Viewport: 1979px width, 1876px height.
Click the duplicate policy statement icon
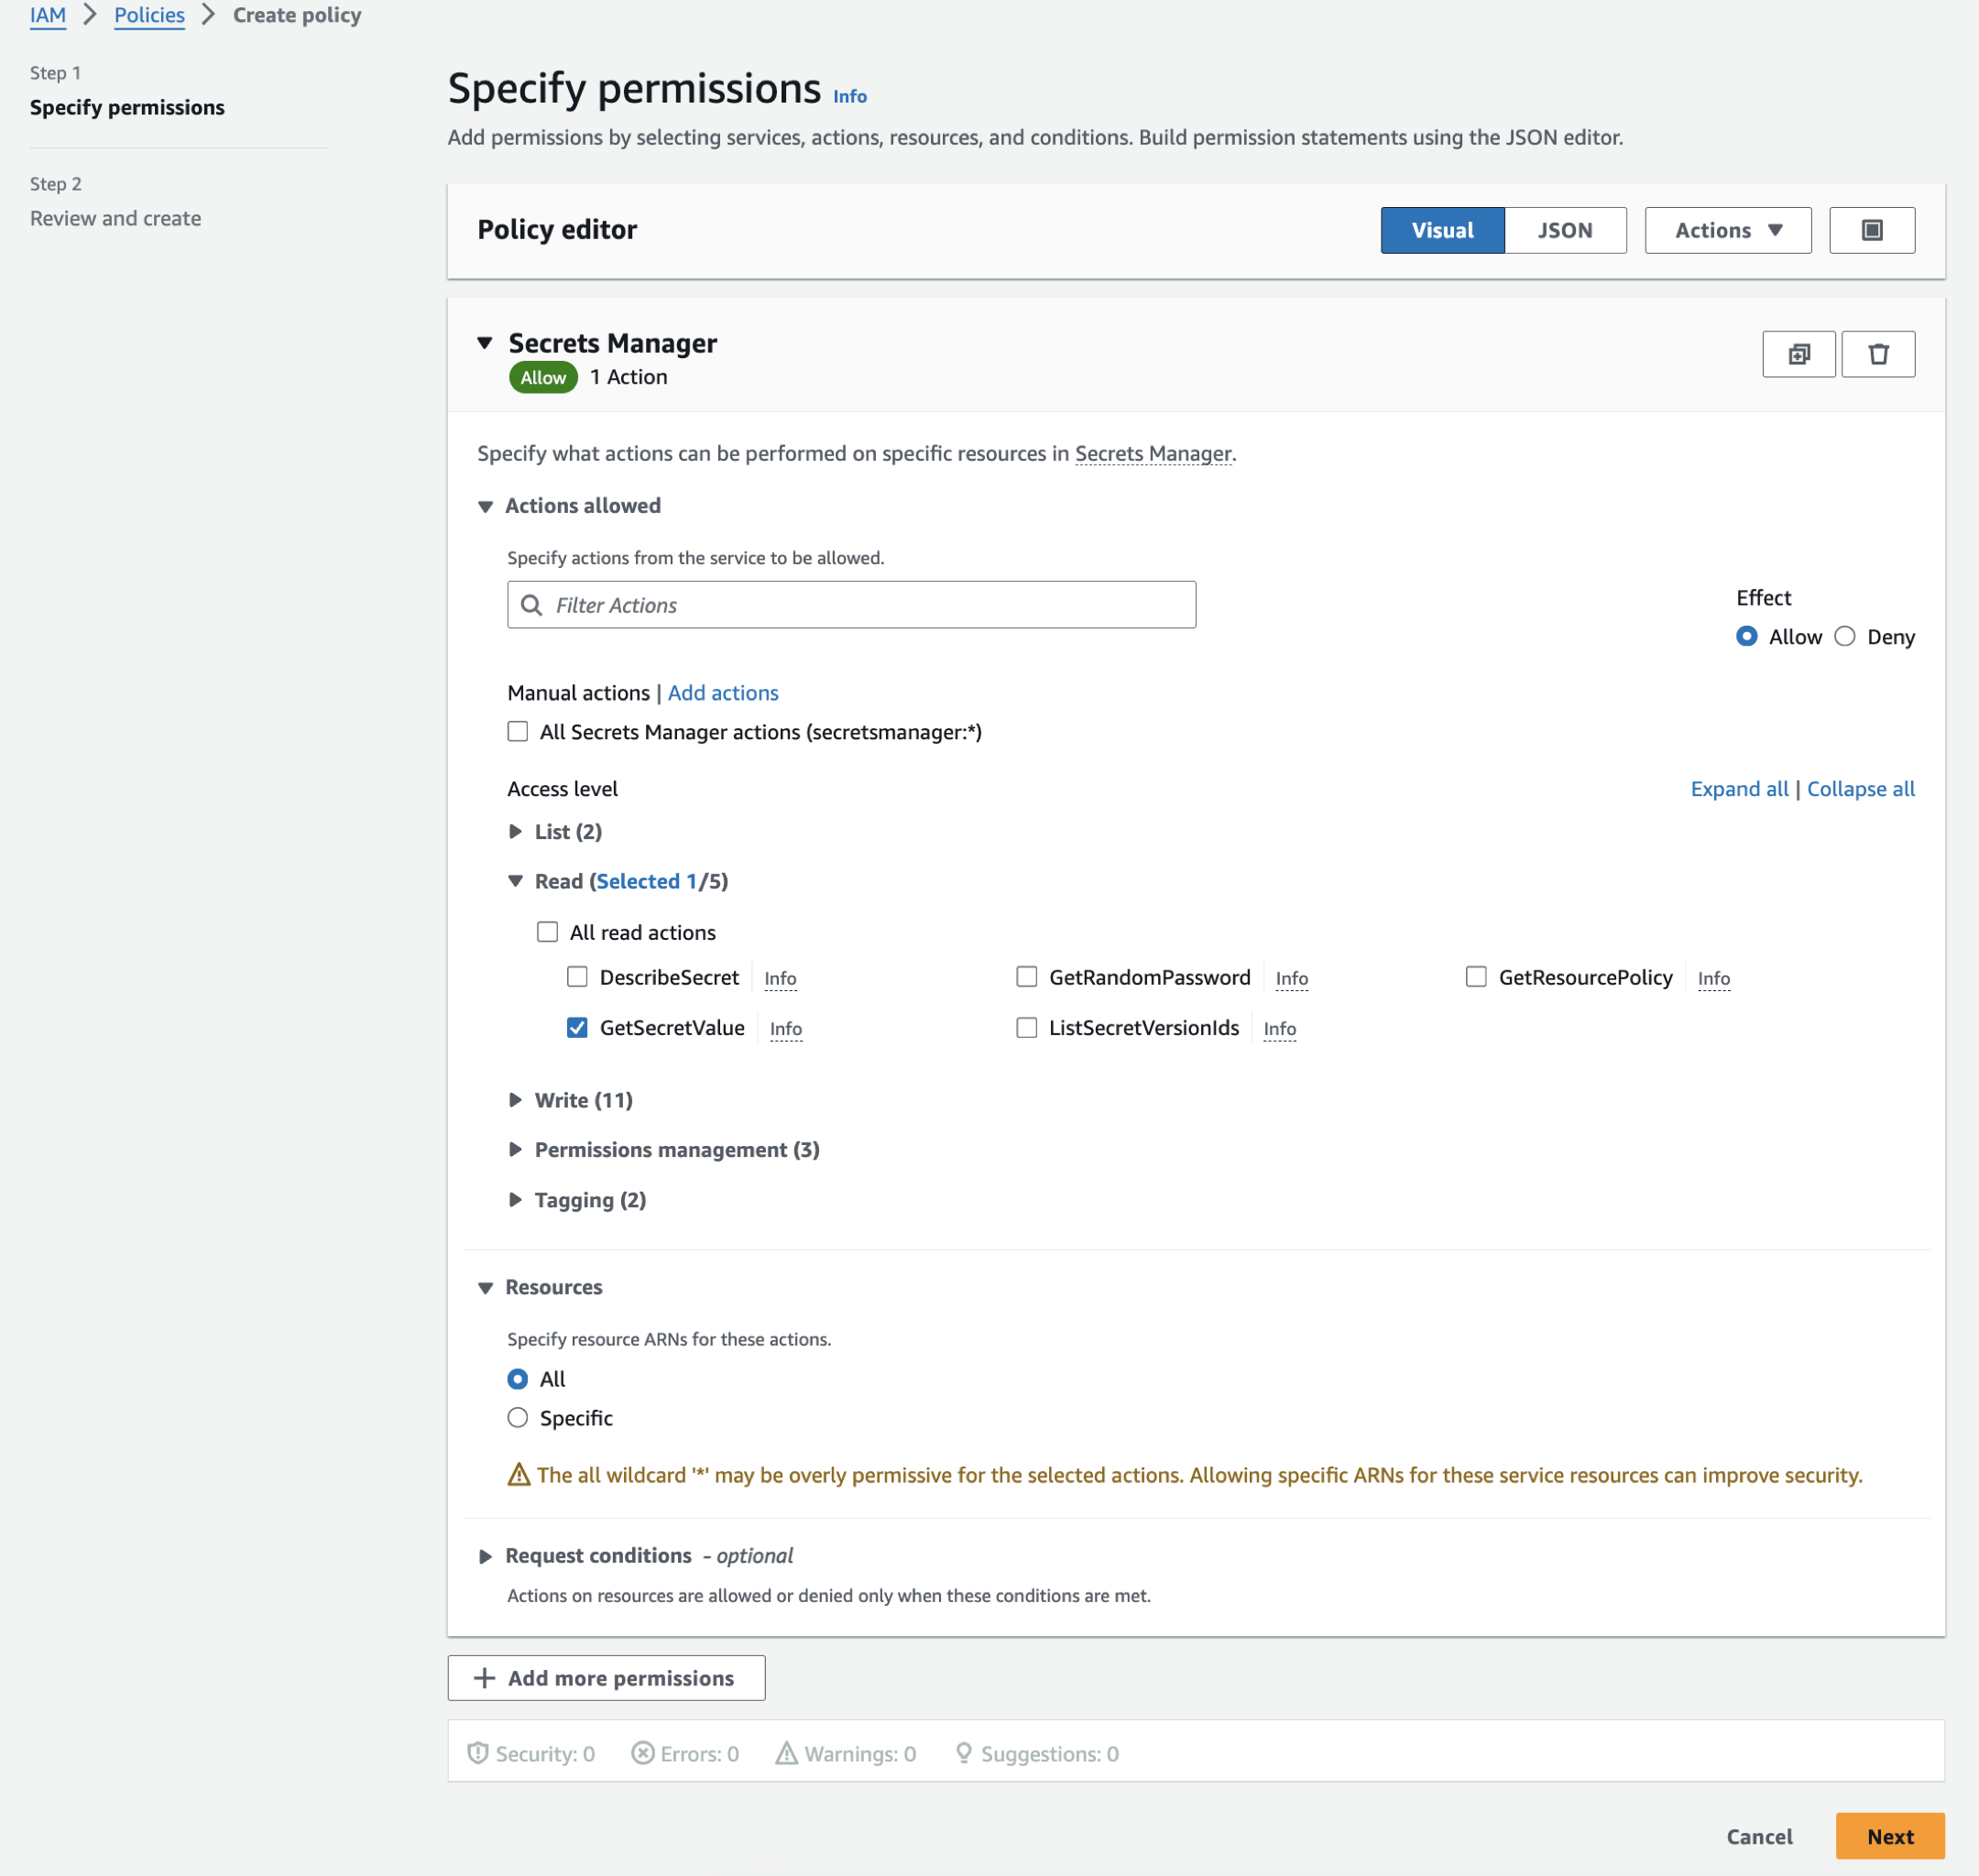[x=1798, y=353]
